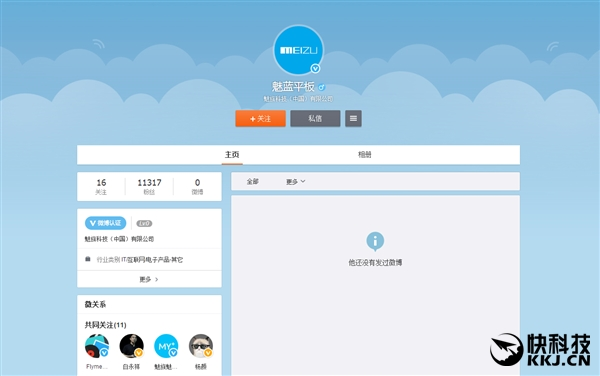Open 共同关注(11) mutual follows list
Viewport: 600px width, 376px height.
pos(106,325)
